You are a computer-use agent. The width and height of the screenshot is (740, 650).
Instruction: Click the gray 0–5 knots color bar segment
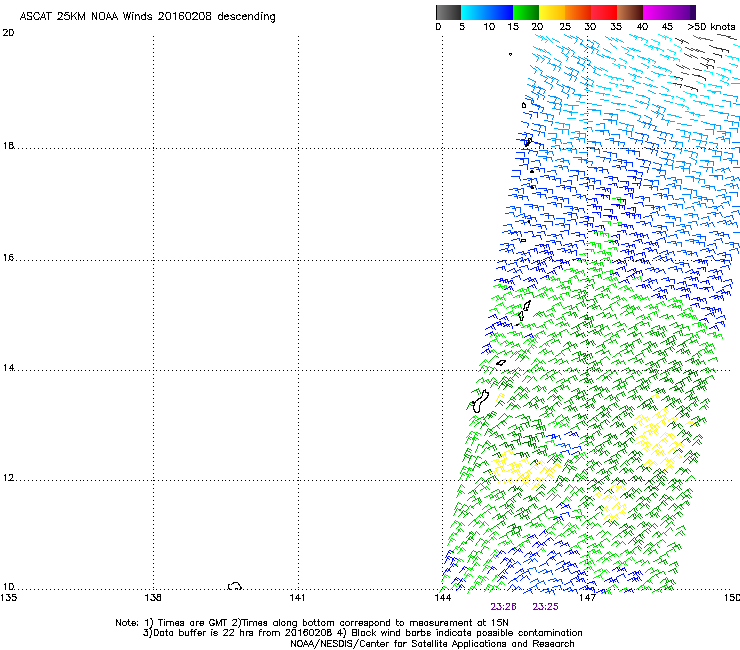(x=448, y=12)
